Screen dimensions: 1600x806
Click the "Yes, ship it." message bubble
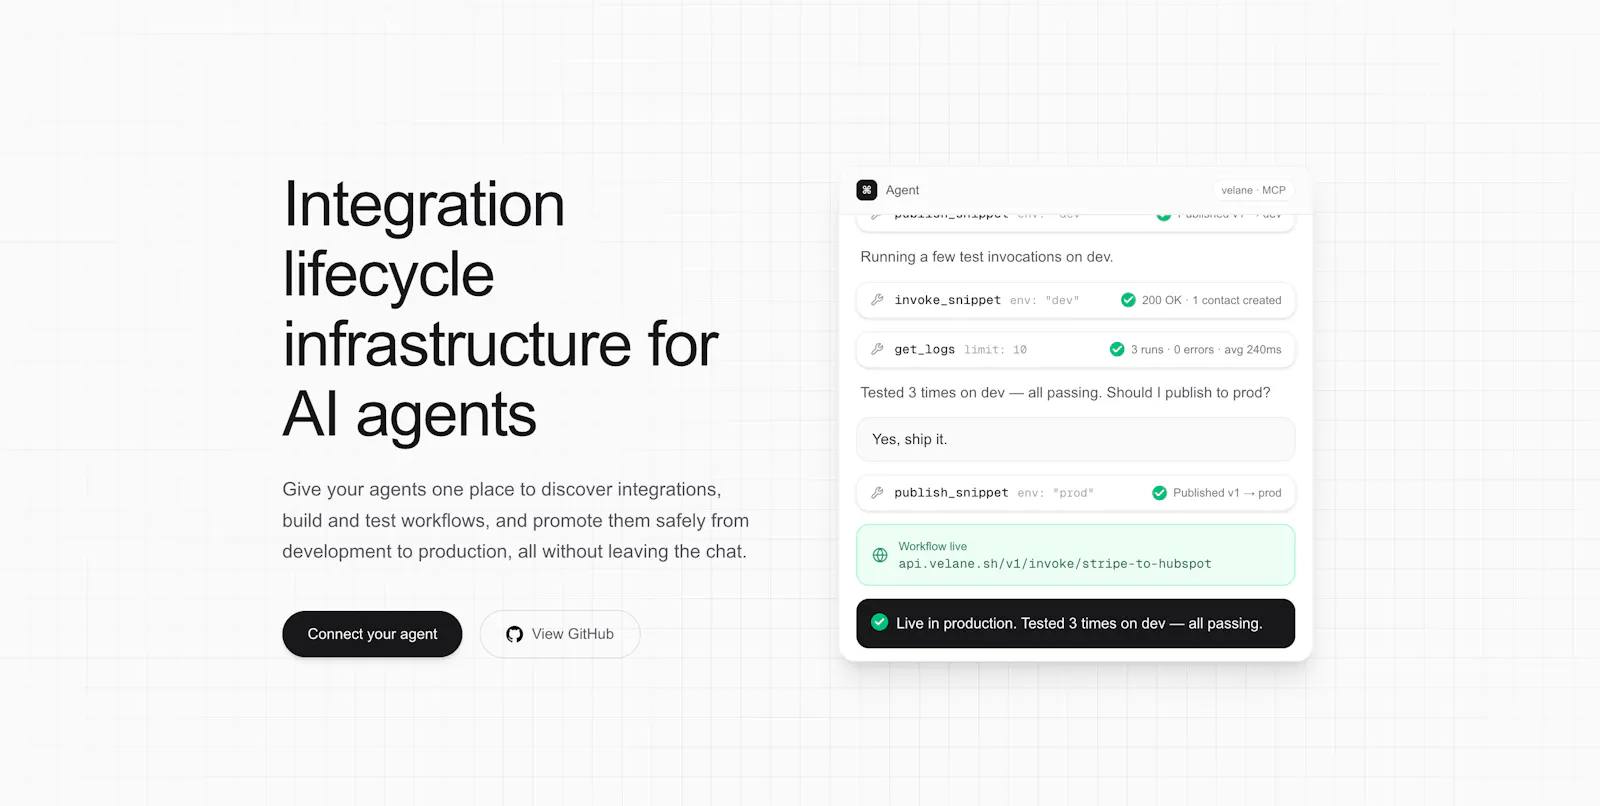(1076, 439)
